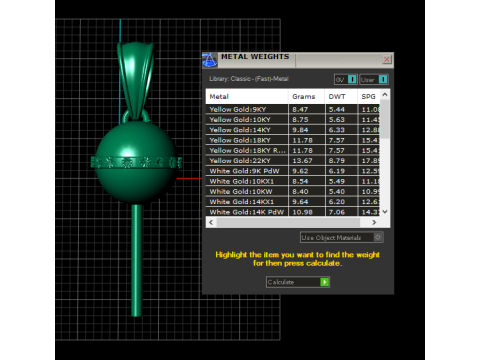This screenshot has width=480, height=360.
Task: Click the horizontal scroll left arrow
Action: pyautogui.click(x=211, y=222)
